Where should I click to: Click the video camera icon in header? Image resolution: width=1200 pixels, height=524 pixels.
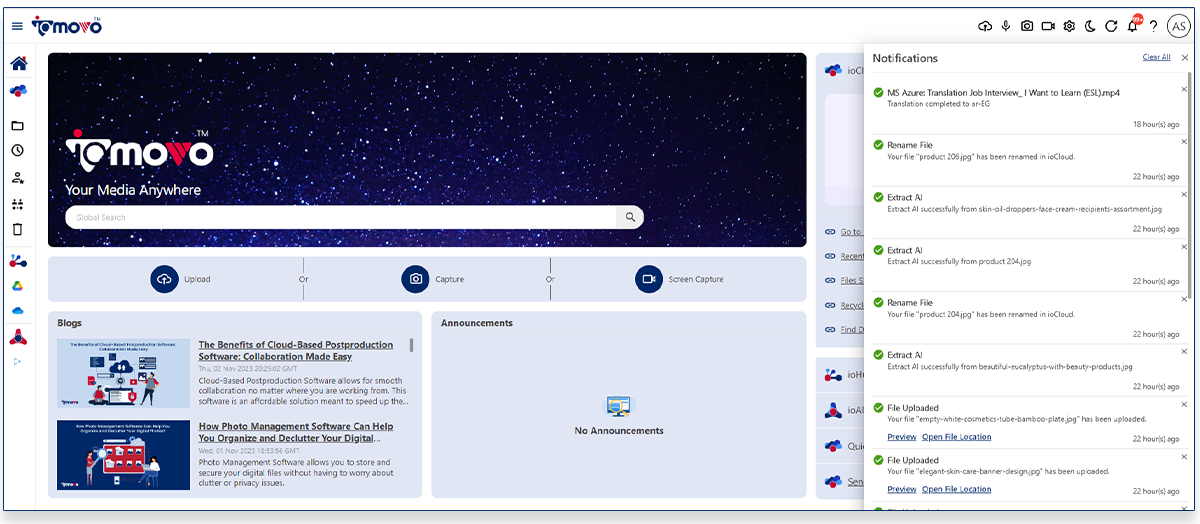coord(1048,26)
